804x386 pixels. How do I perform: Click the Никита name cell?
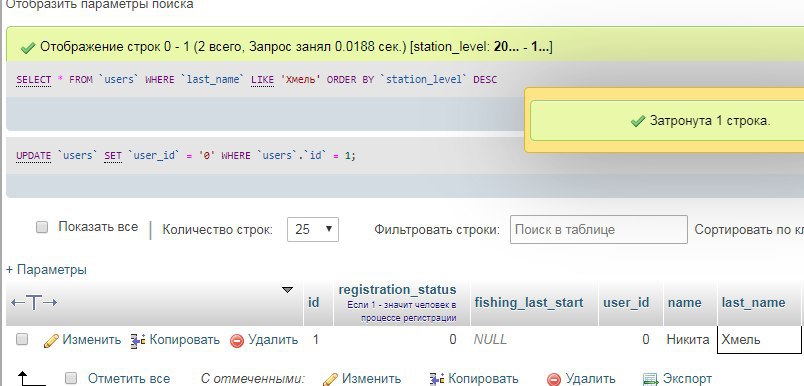coord(688,339)
